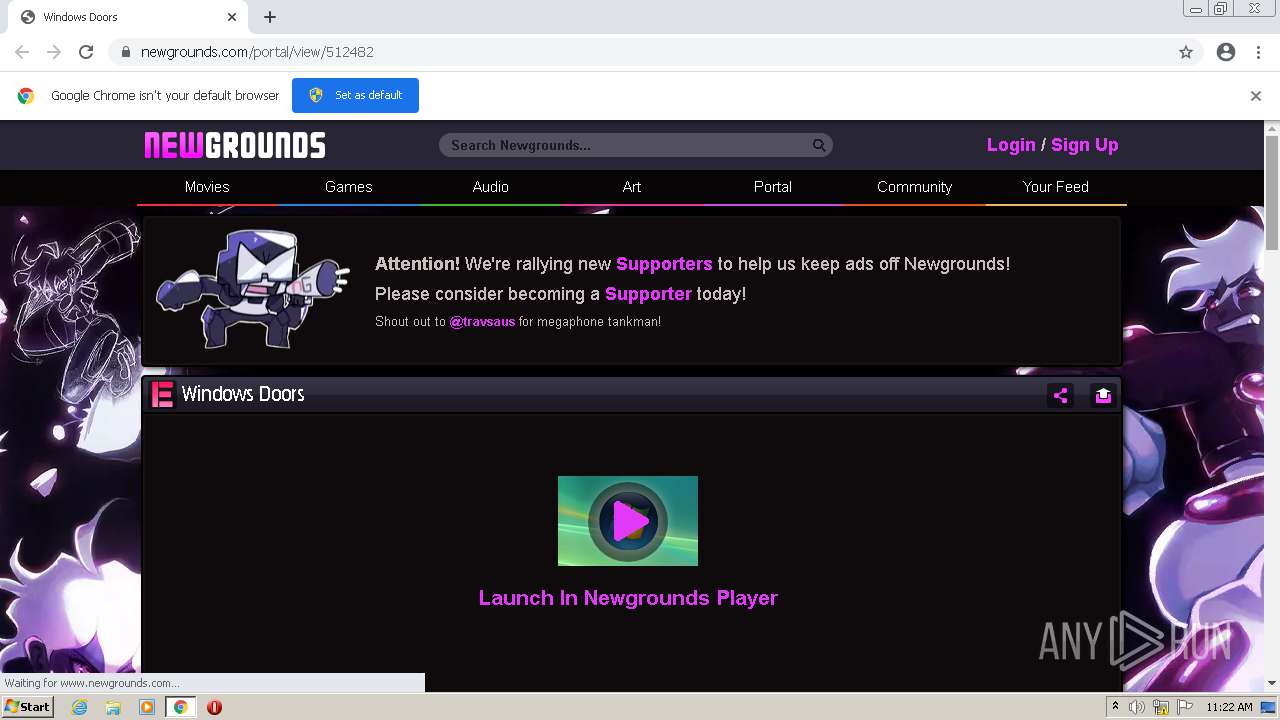Open the share icon for Windows Doors
This screenshot has height=720, width=1280.
1061,396
